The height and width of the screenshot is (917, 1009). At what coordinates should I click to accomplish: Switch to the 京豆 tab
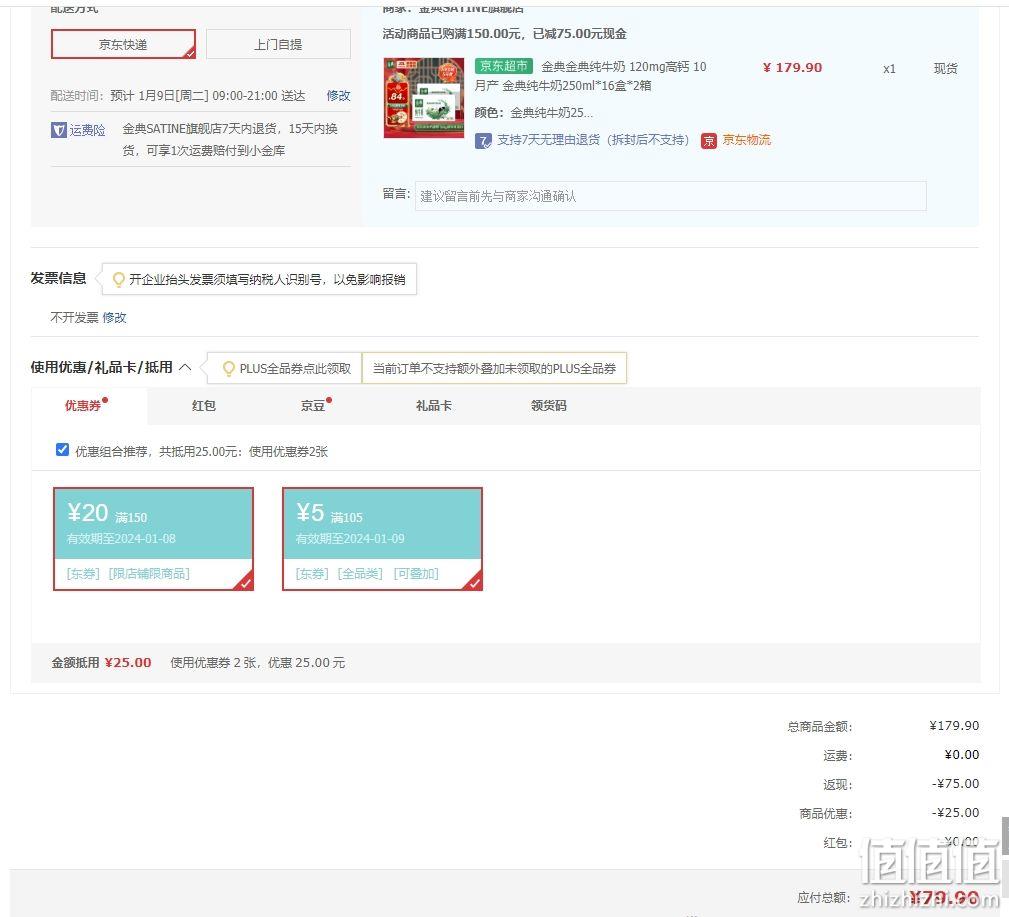(x=313, y=405)
